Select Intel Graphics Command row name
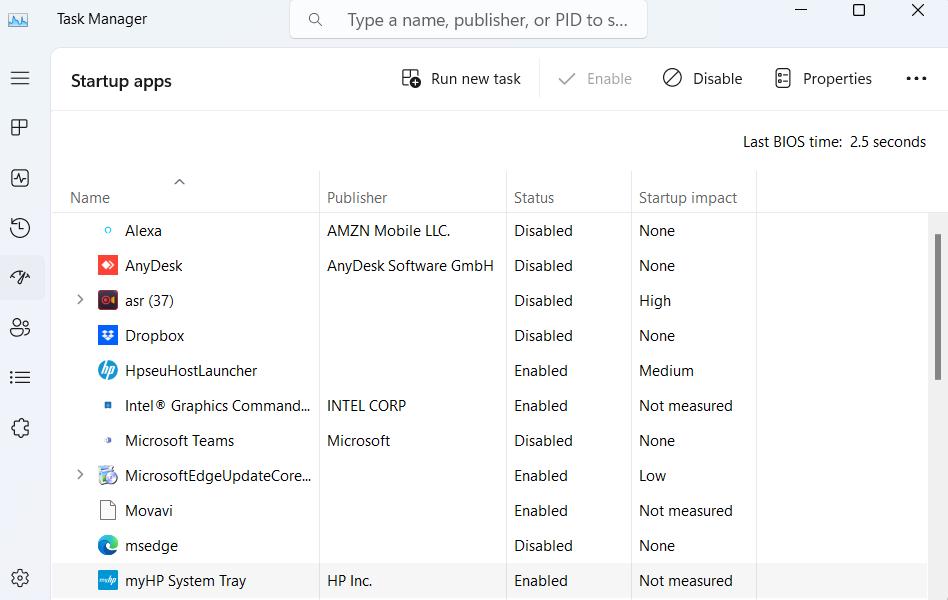The width and height of the screenshot is (948, 600). (x=218, y=406)
